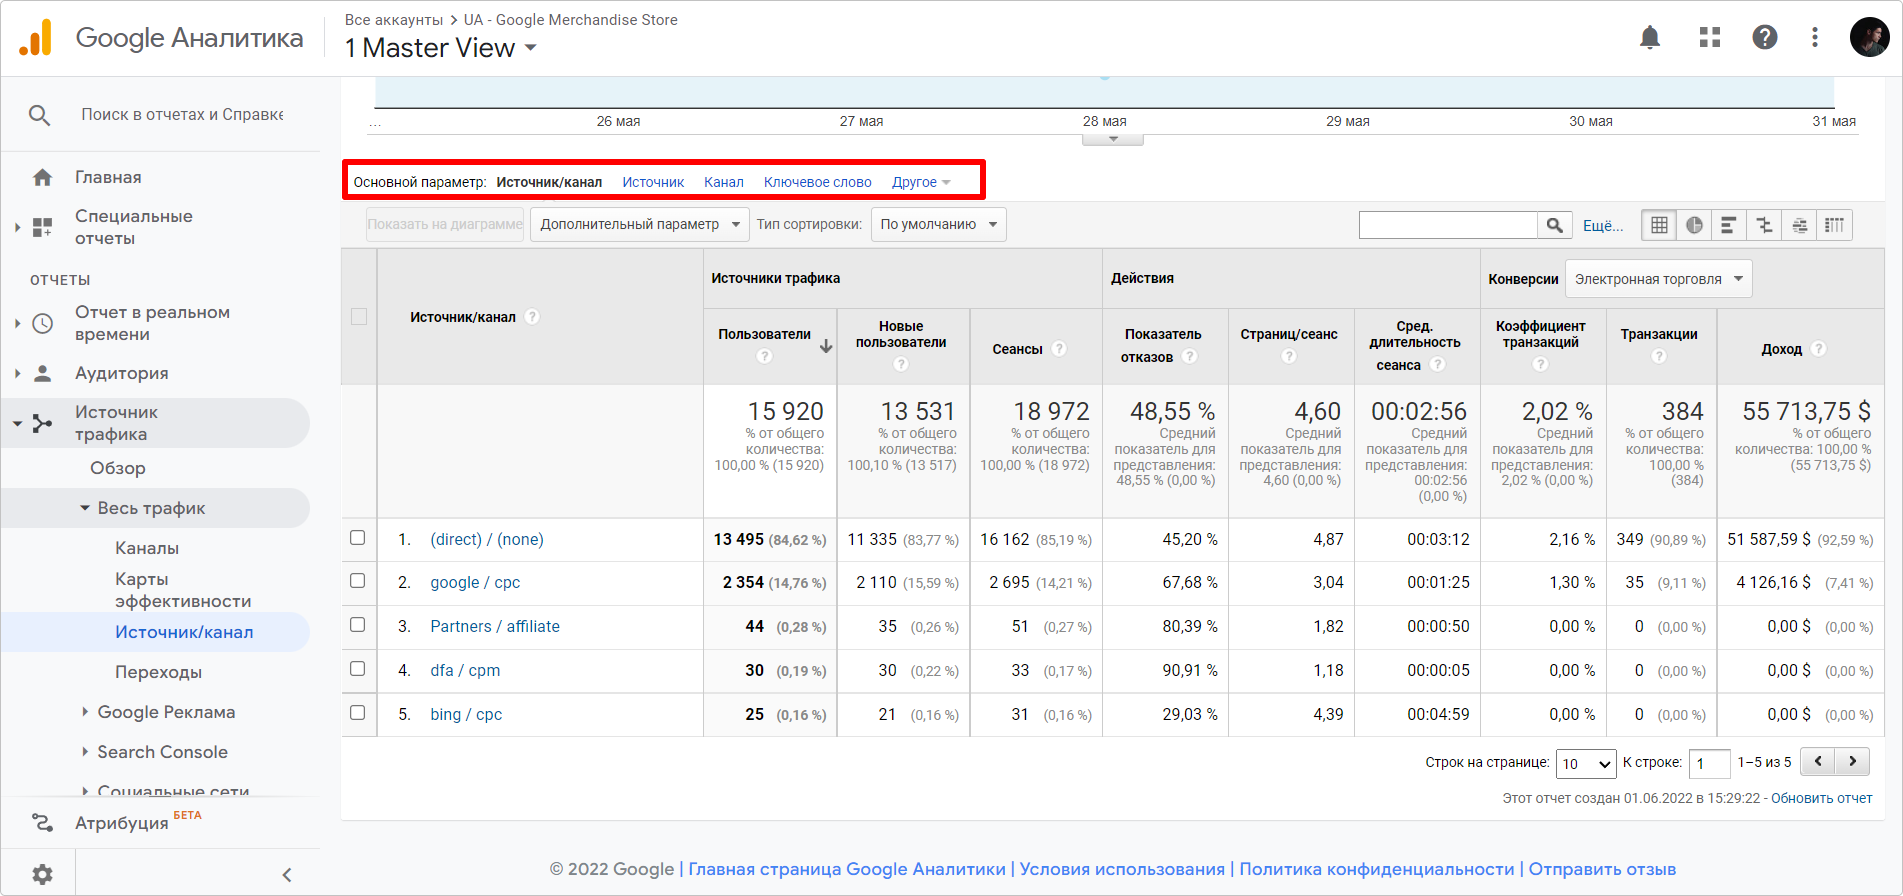This screenshot has width=1903, height=896.
Task: Check the bing / cpc row checkbox
Action: pyautogui.click(x=357, y=713)
